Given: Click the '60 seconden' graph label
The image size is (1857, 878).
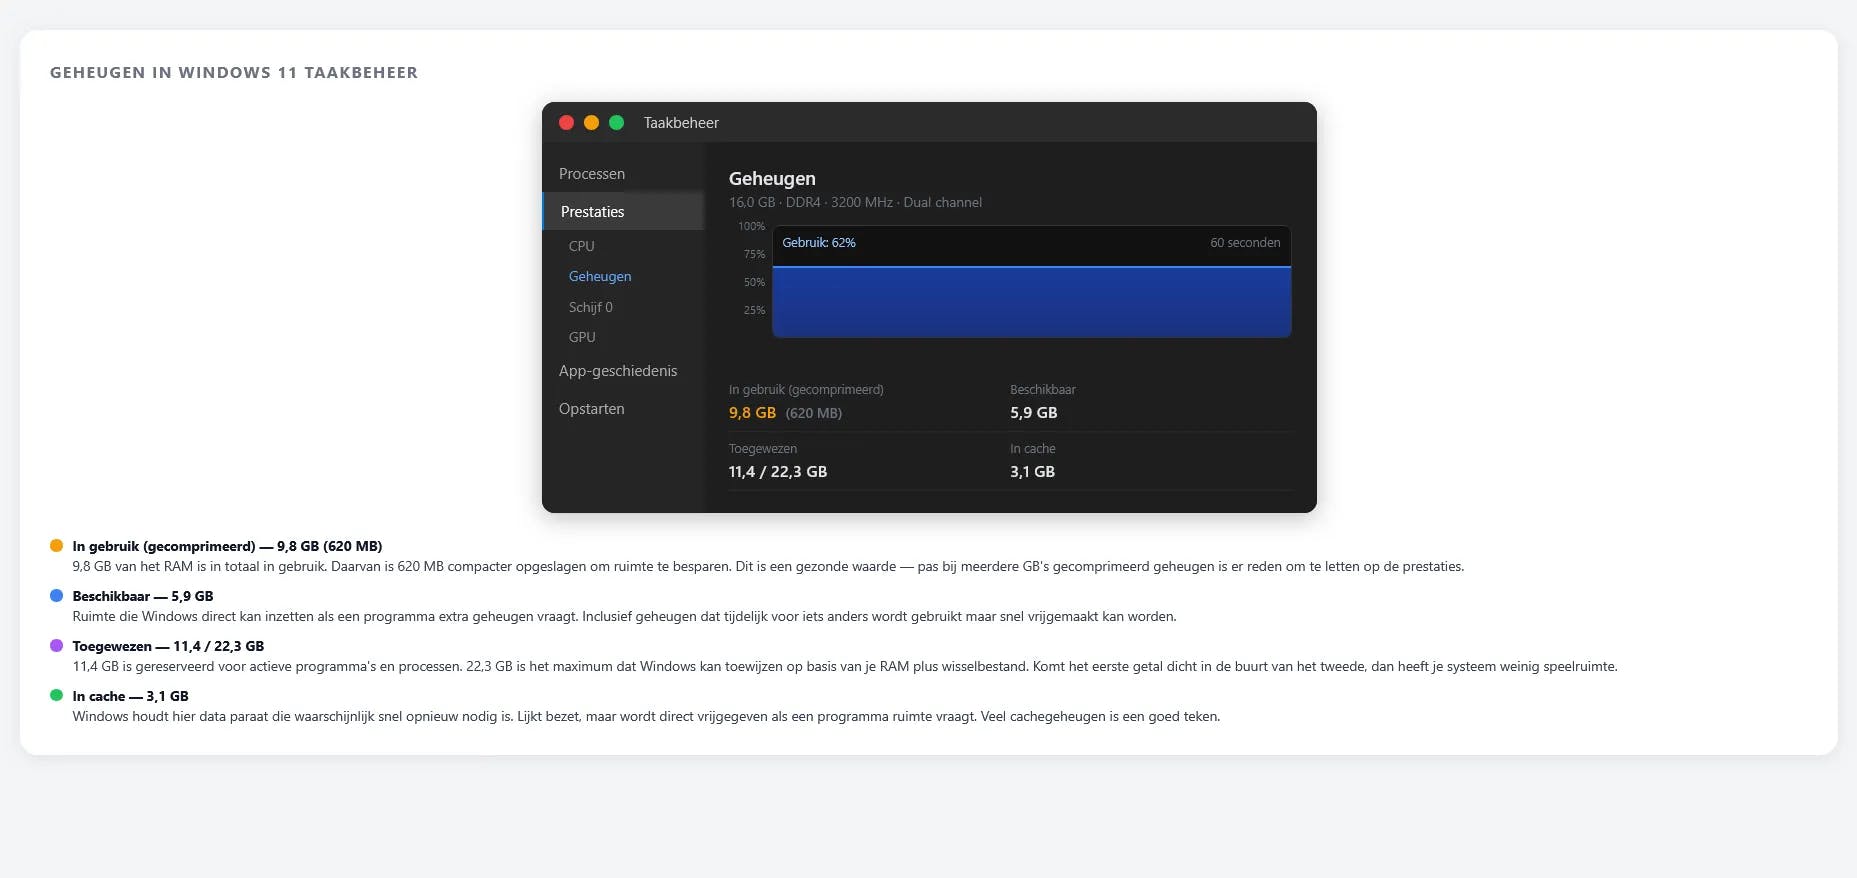Looking at the screenshot, I should 1245,243.
